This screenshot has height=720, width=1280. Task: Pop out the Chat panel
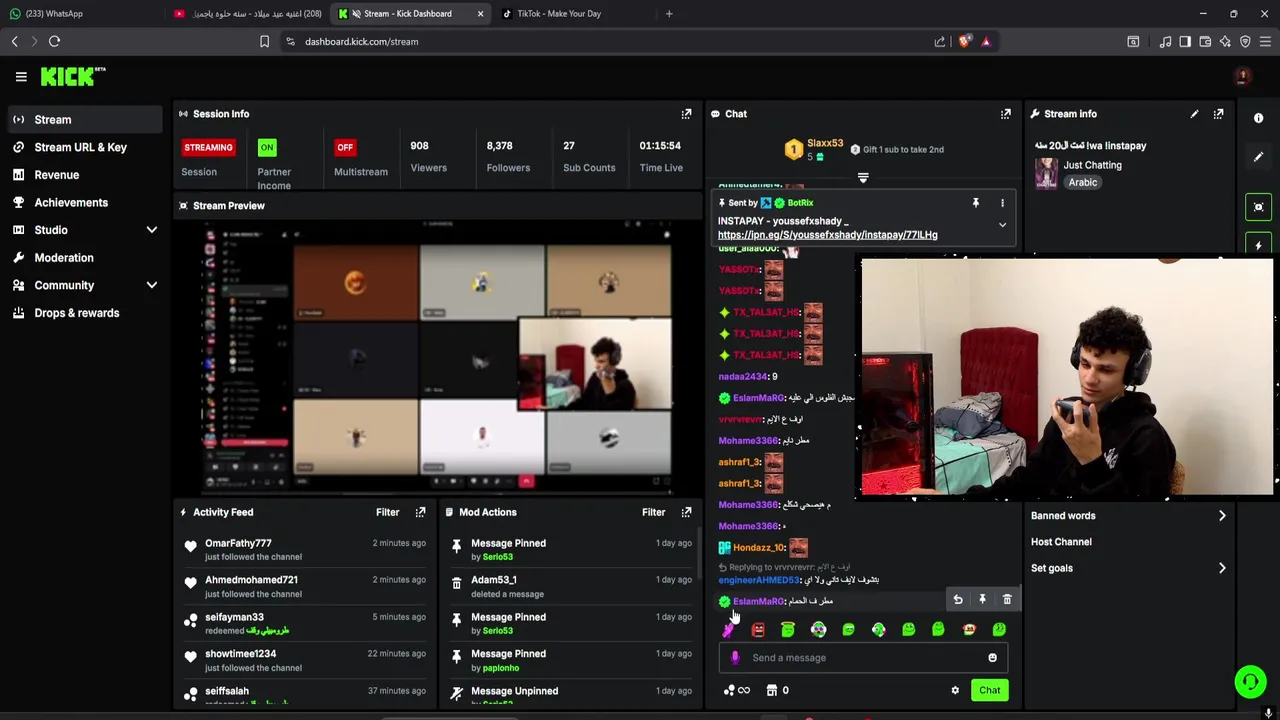[x=1006, y=114]
